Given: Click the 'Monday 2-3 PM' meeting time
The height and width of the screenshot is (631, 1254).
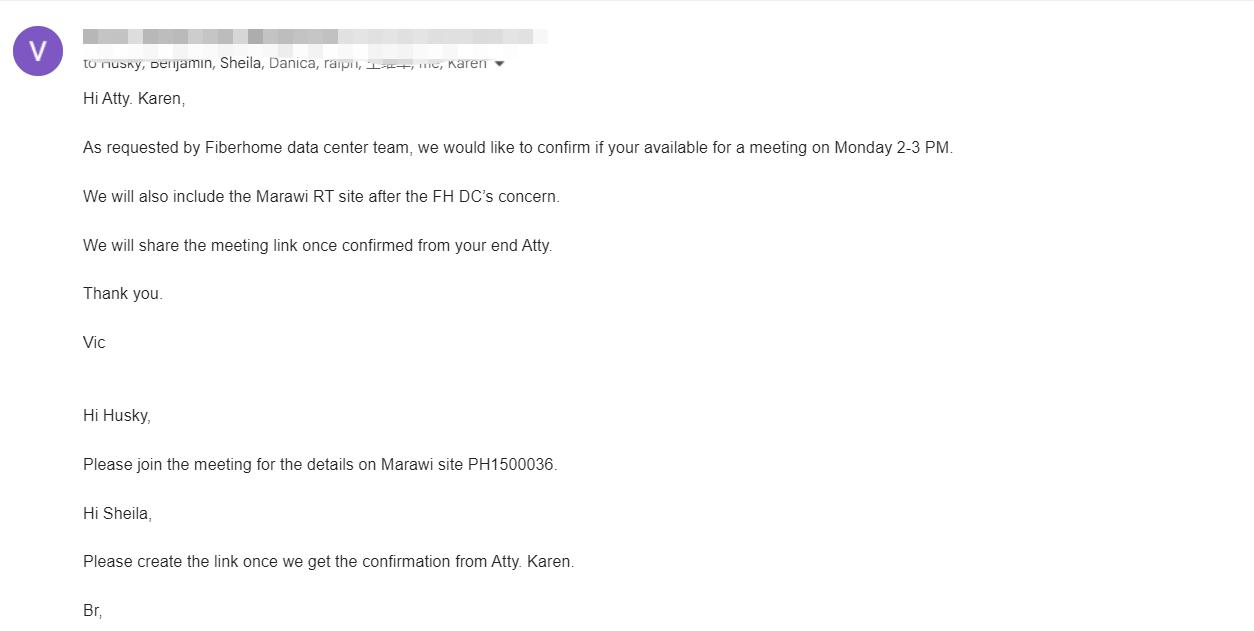Looking at the screenshot, I should (x=893, y=148).
